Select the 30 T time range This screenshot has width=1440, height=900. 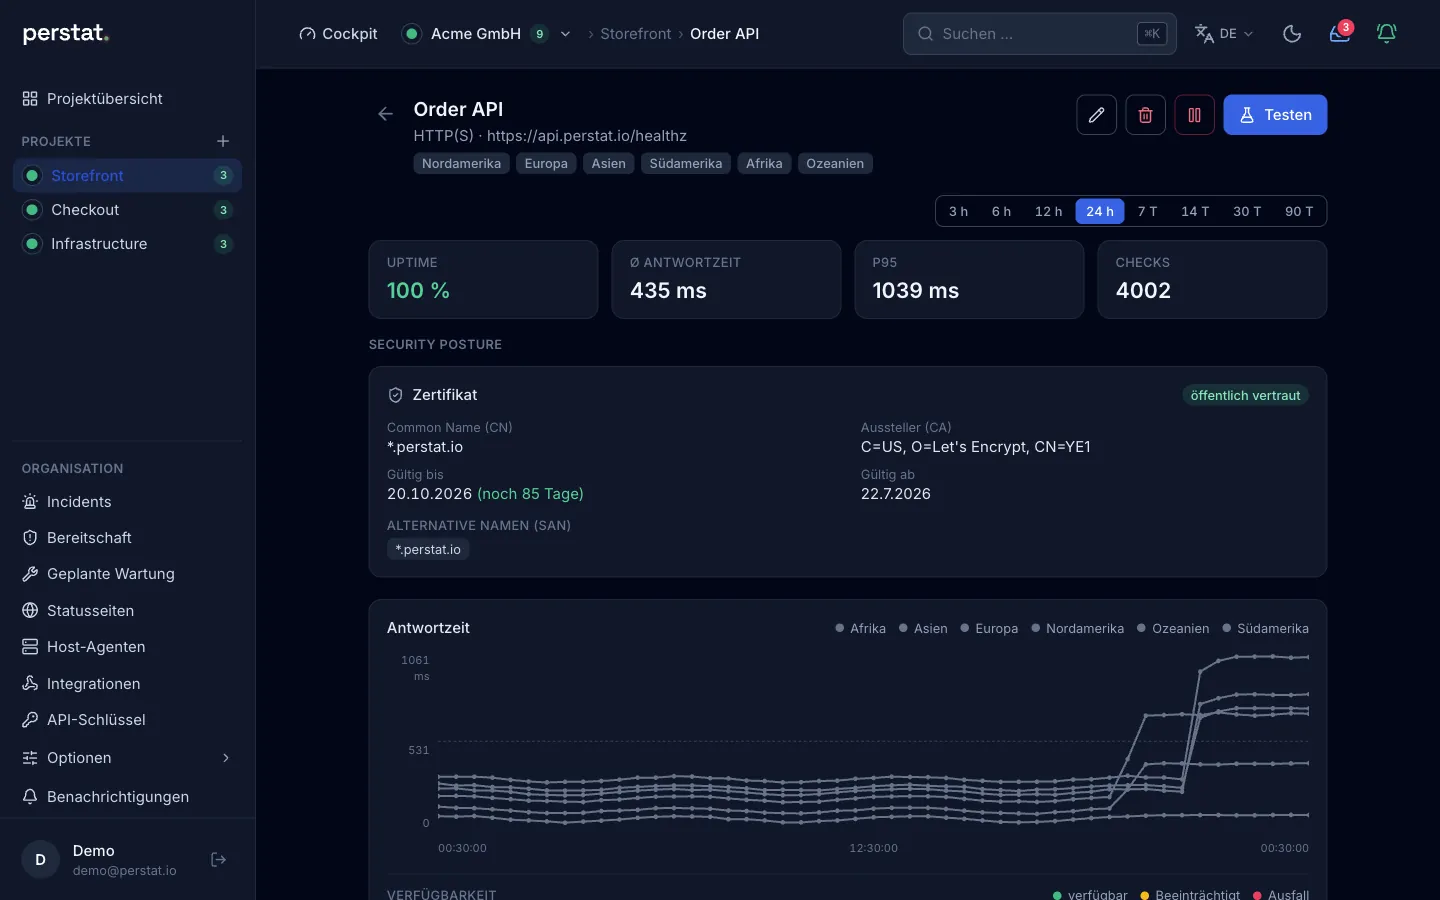pyautogui.click(x=1247, y=211)
